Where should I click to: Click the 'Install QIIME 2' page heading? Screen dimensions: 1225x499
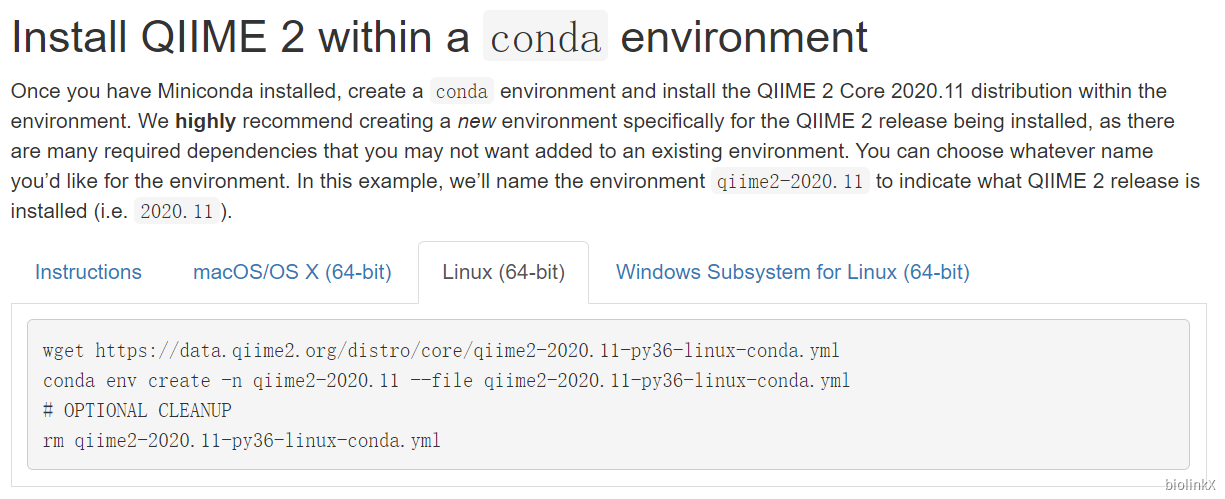(240, 37)
